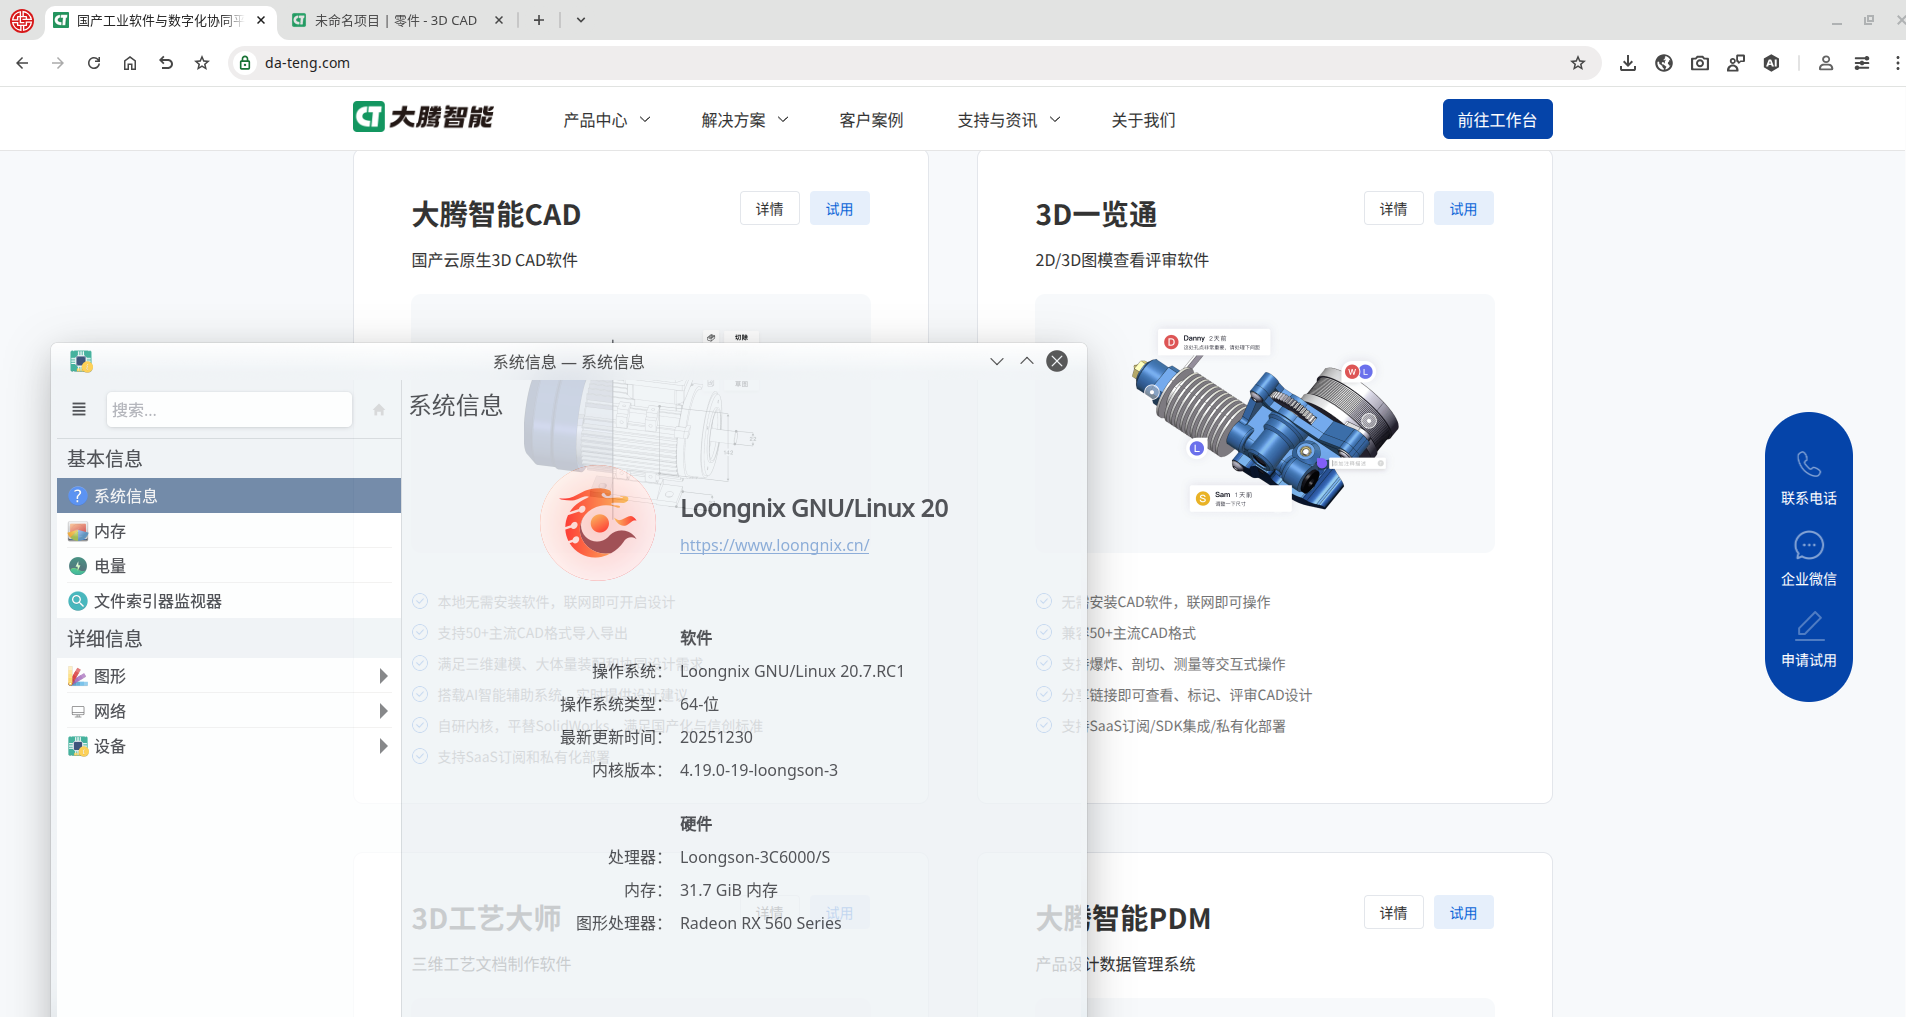
Task: Click the undo arrow in the browser toolbar
Action: tap(166, 63)
